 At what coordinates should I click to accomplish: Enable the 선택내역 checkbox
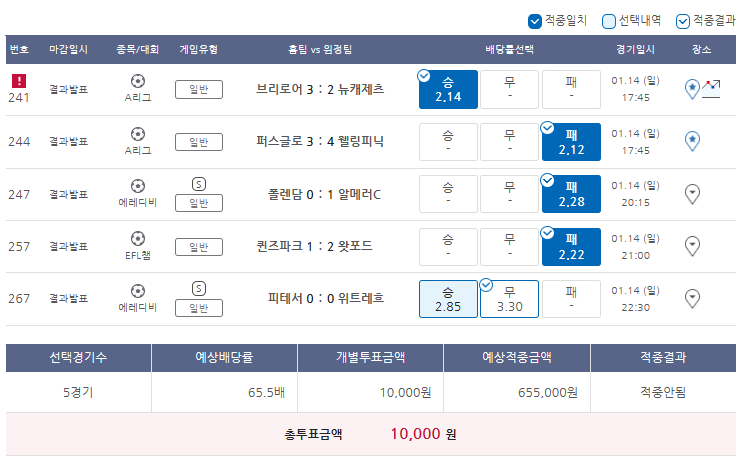point(609,21)
